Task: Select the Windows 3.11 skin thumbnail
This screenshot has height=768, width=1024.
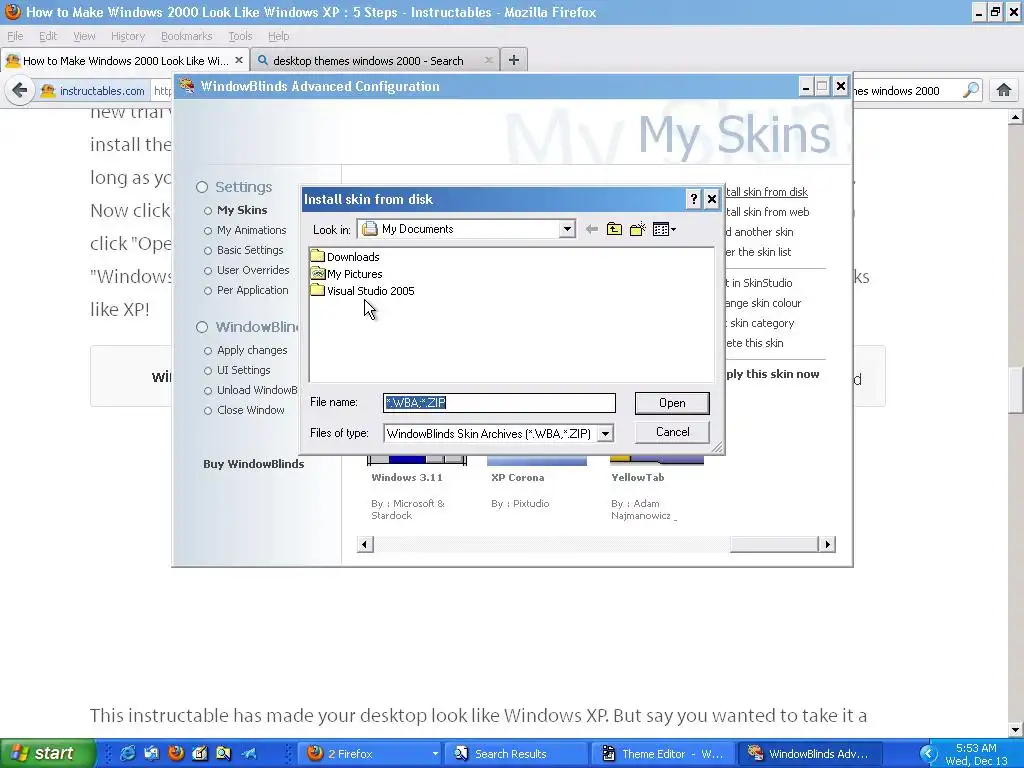Action: (x=417, y=460)
